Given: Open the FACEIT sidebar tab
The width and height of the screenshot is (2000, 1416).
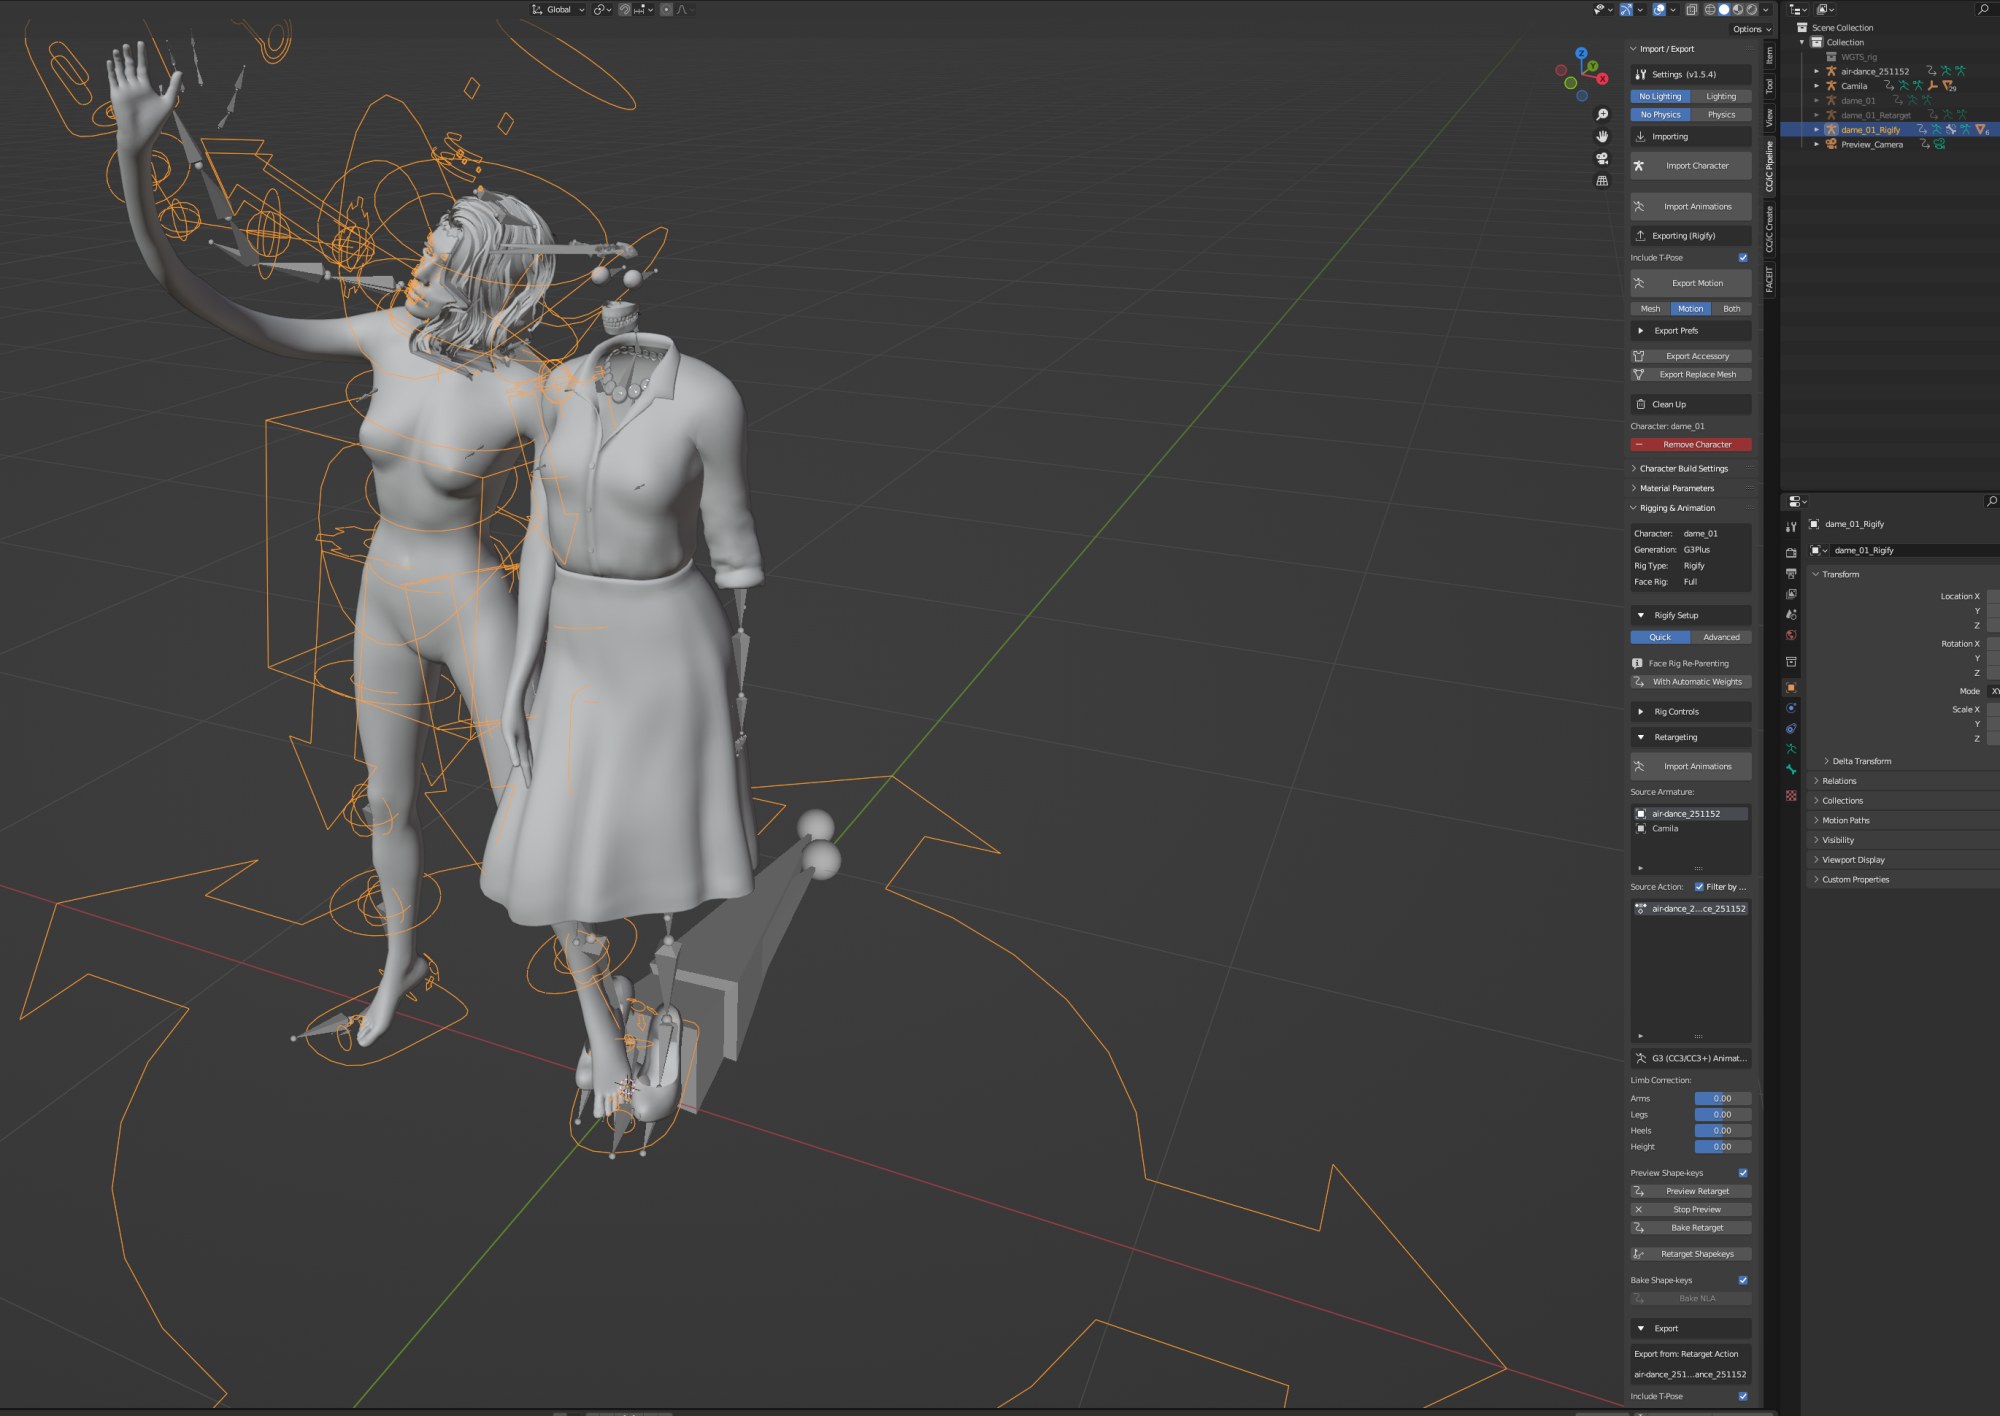Looking at the screenshot, I should 1769,280.
